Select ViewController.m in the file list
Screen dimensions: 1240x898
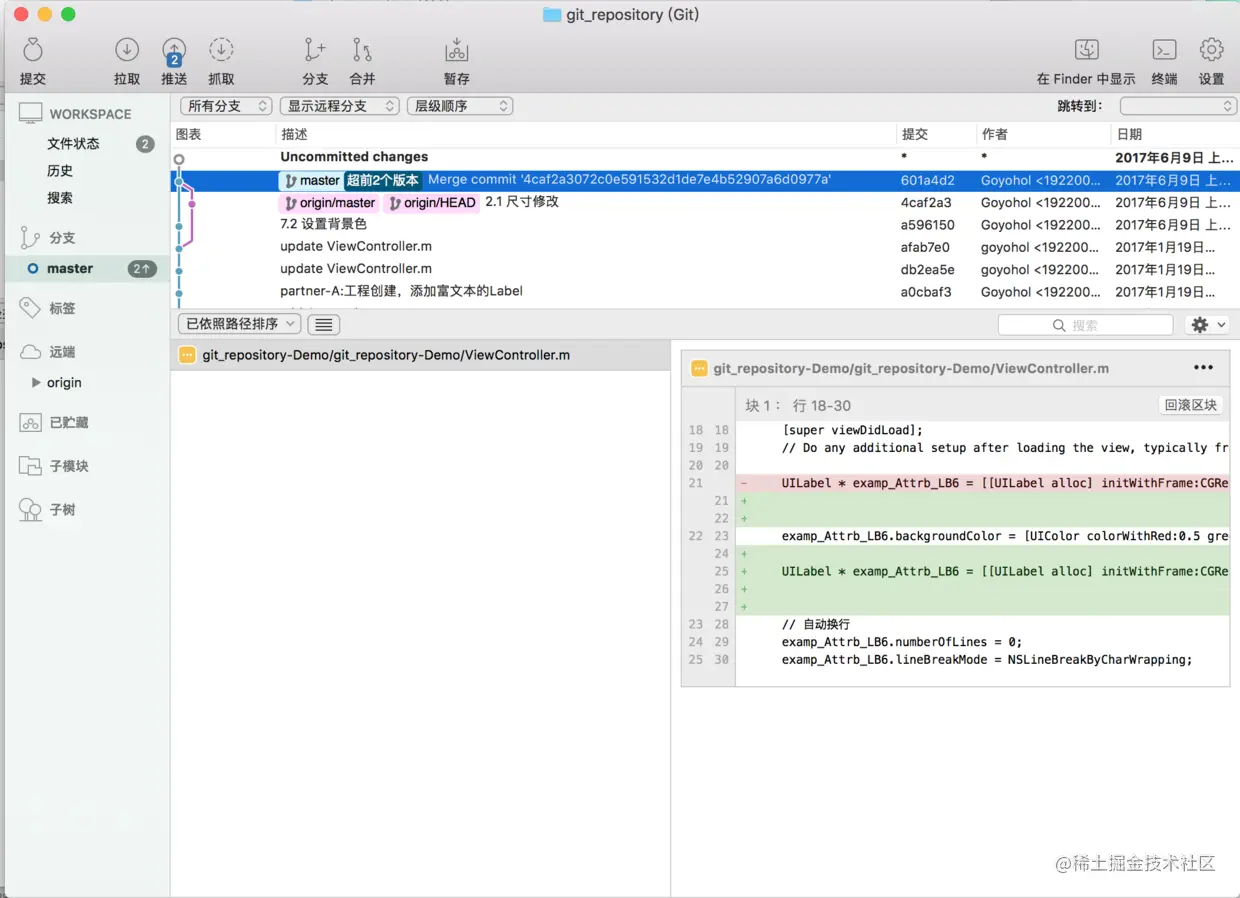[x=420, y=355]
